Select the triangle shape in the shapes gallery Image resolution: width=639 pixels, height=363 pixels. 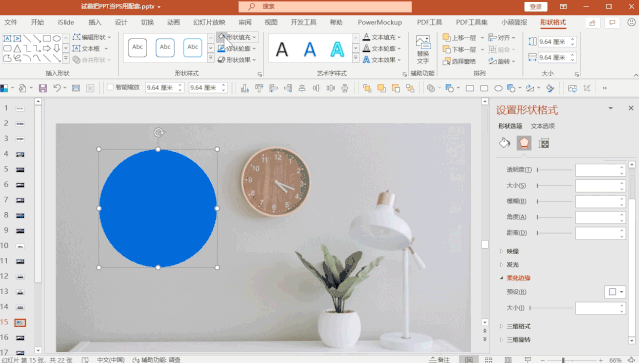pyautogui.click(x=17, y=48)
